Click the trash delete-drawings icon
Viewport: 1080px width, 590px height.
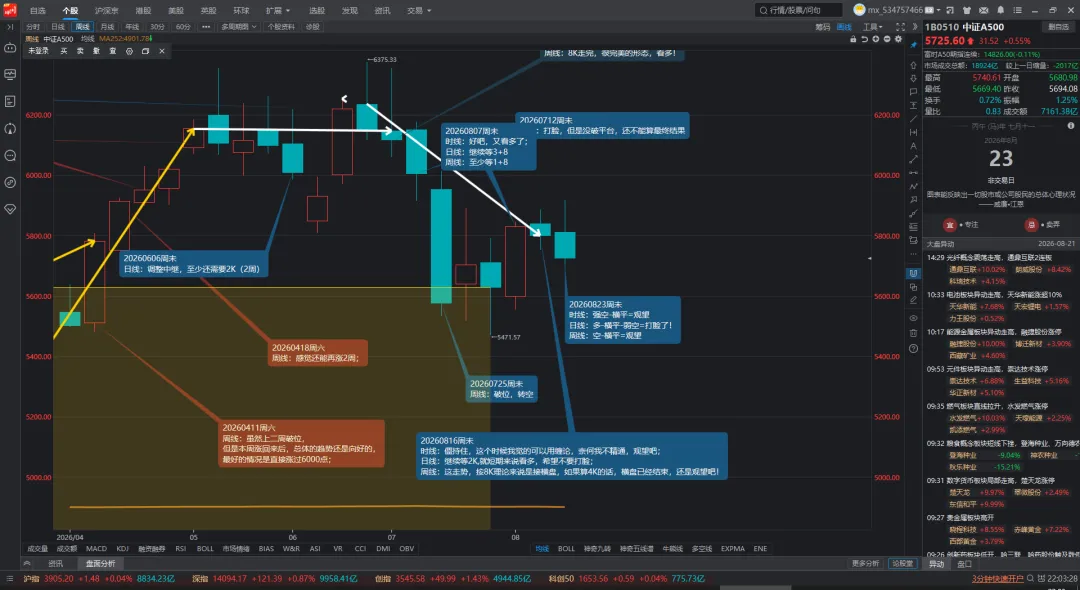pos(913,333)
